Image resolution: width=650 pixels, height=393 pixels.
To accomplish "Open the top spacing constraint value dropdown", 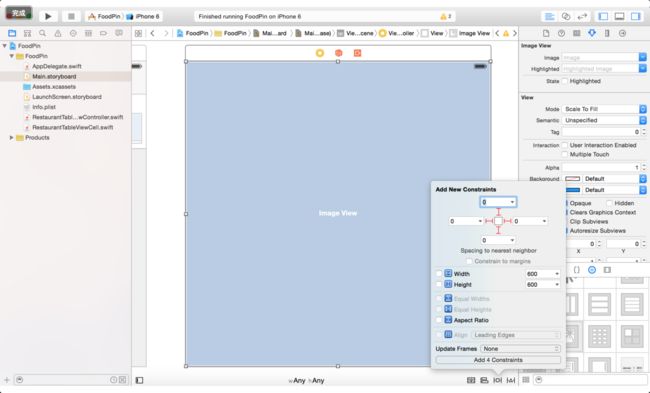I will coord(512,202).
